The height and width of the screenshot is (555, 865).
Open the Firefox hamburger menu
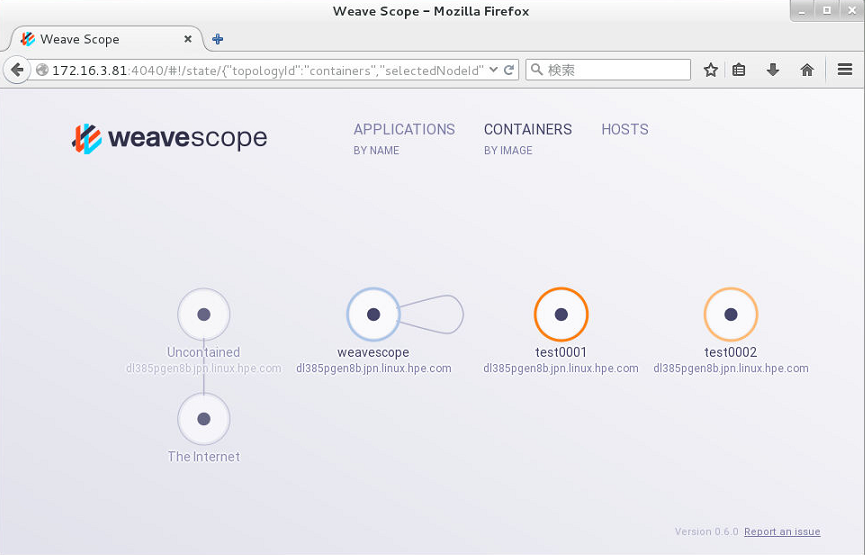845,70
